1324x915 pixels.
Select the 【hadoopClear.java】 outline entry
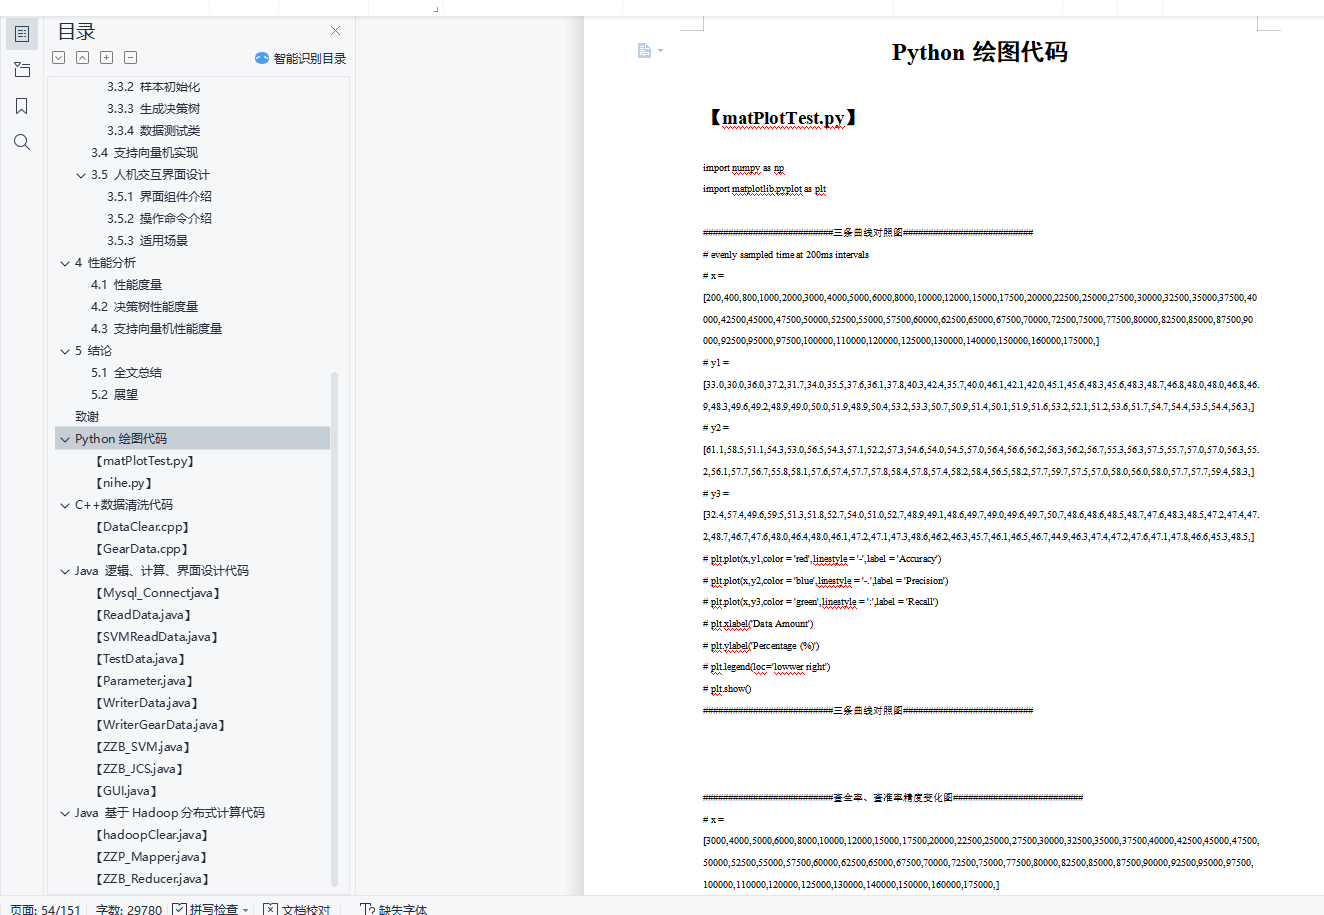click(151, 835)
